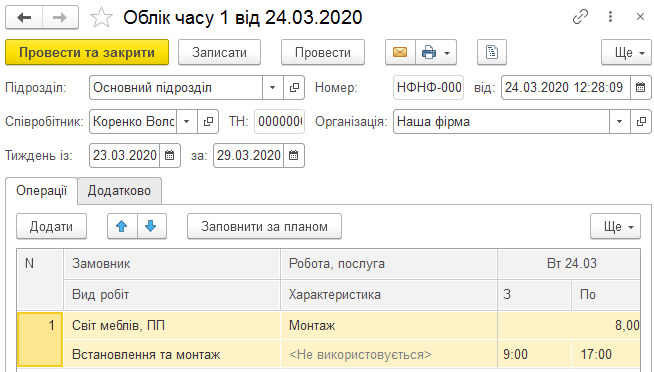Screen dimensions: 654x372
Task: Select <Не використовується> cell
Action: tap(389, 354)
